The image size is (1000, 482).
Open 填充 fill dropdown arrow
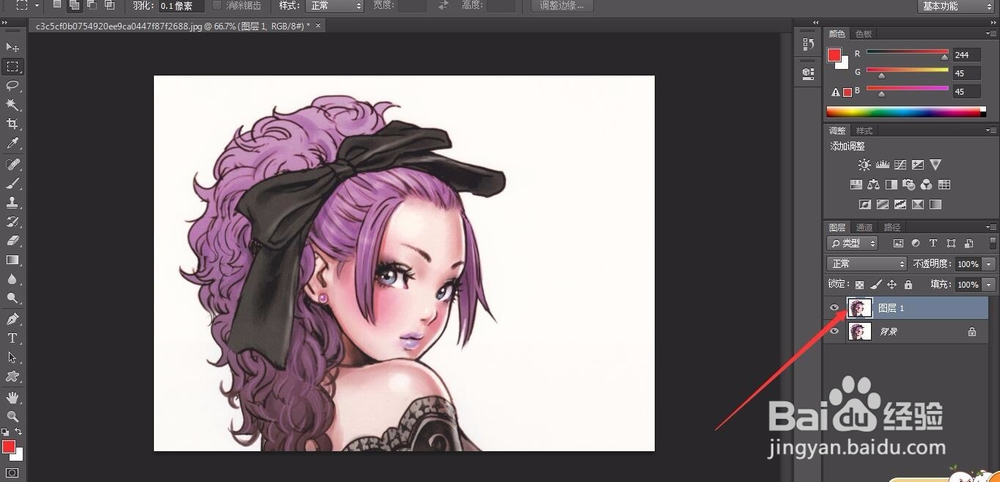pyautogui.click(x=989, y=284)
